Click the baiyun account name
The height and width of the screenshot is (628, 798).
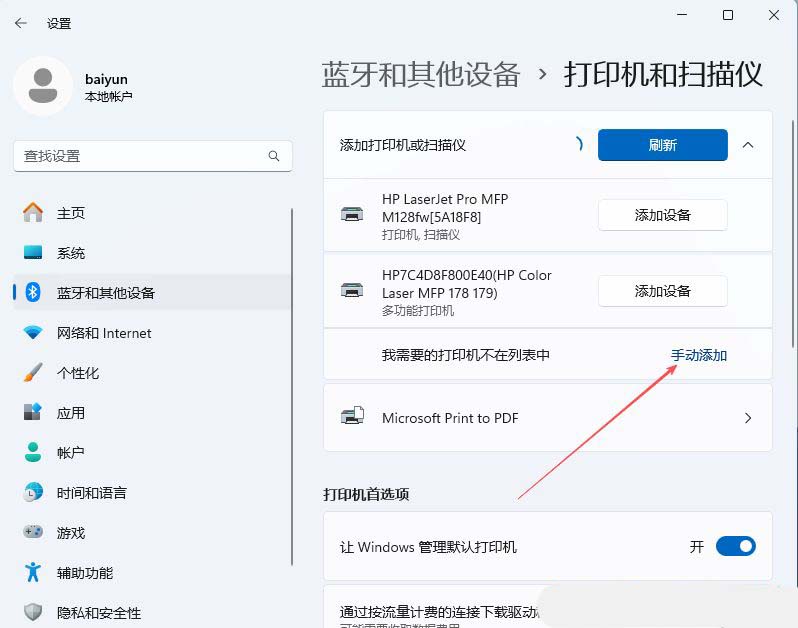tap(106, 79)
